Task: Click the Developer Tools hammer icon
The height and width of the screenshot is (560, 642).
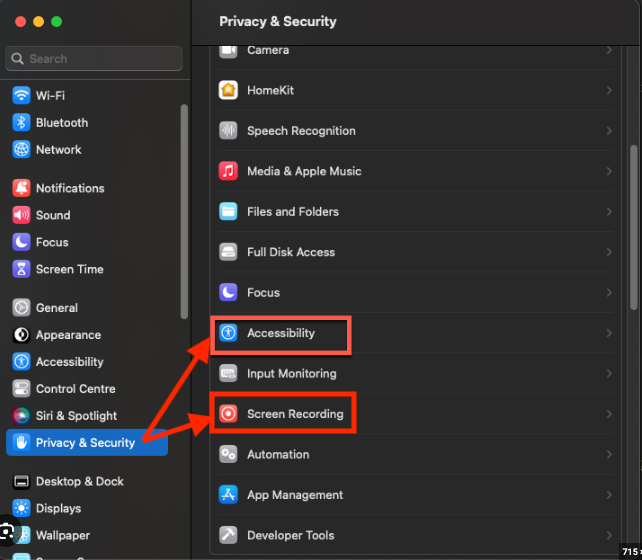Action: point(228,535)
